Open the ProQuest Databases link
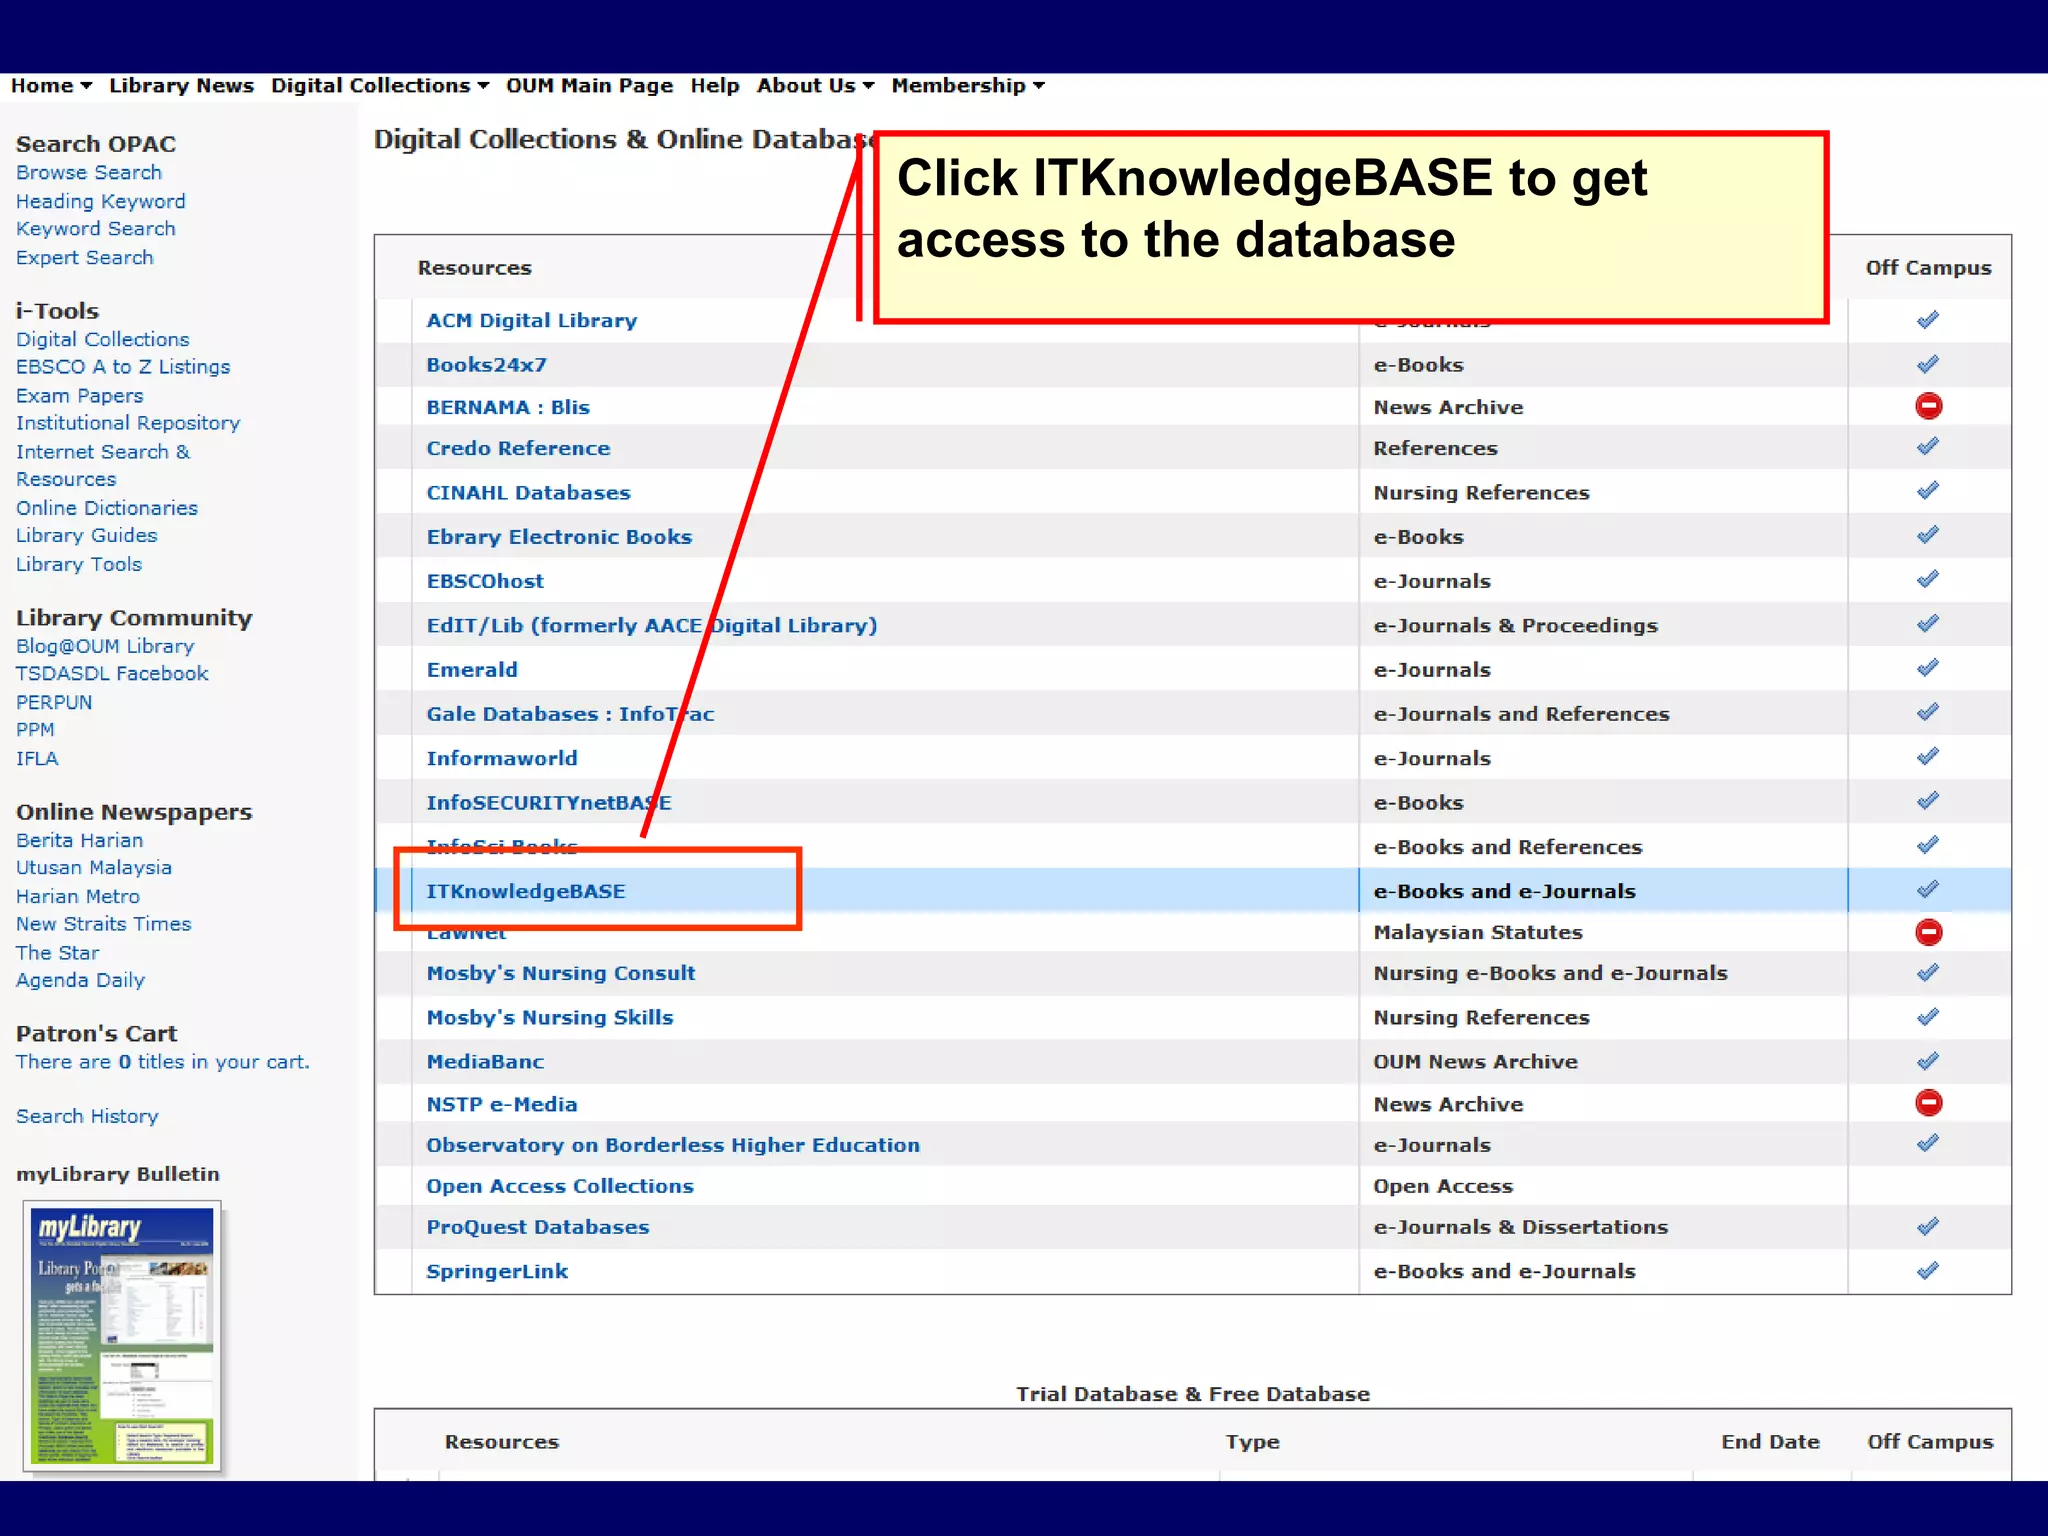2048x1536 pixels. coord(538,1227)
